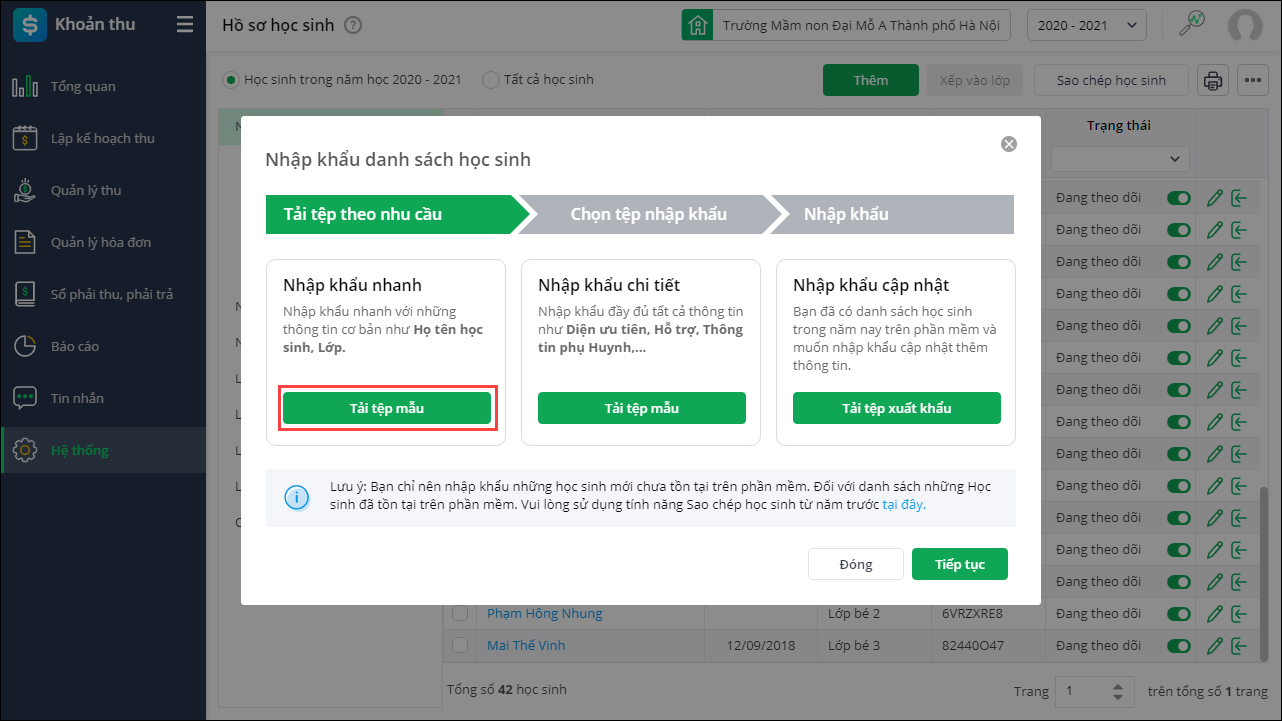The image size is (1282, 721).
Task: Open the 2020 - 2021 school year dropdown
Action: (x=1086, y=25)
